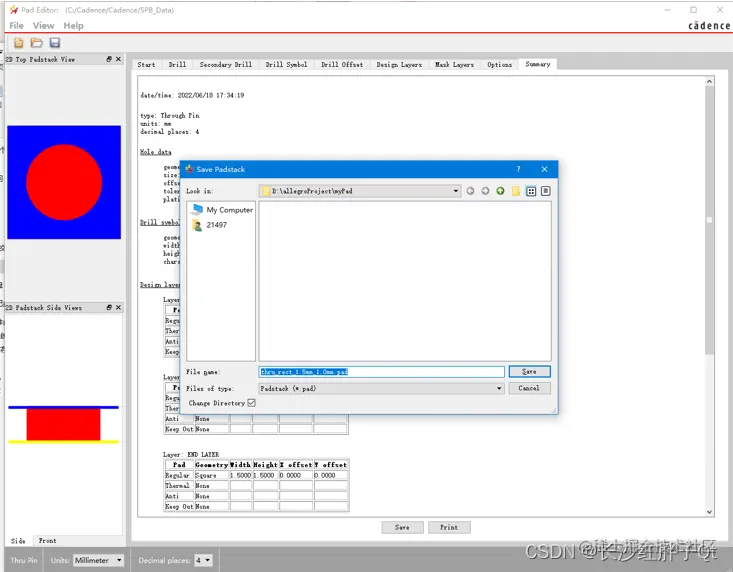Image resolution: width=733 pixels, height=572 pixels.
Task: Open the Files of type dropdown
Action: pyautogui.click(x=499, y=388)
